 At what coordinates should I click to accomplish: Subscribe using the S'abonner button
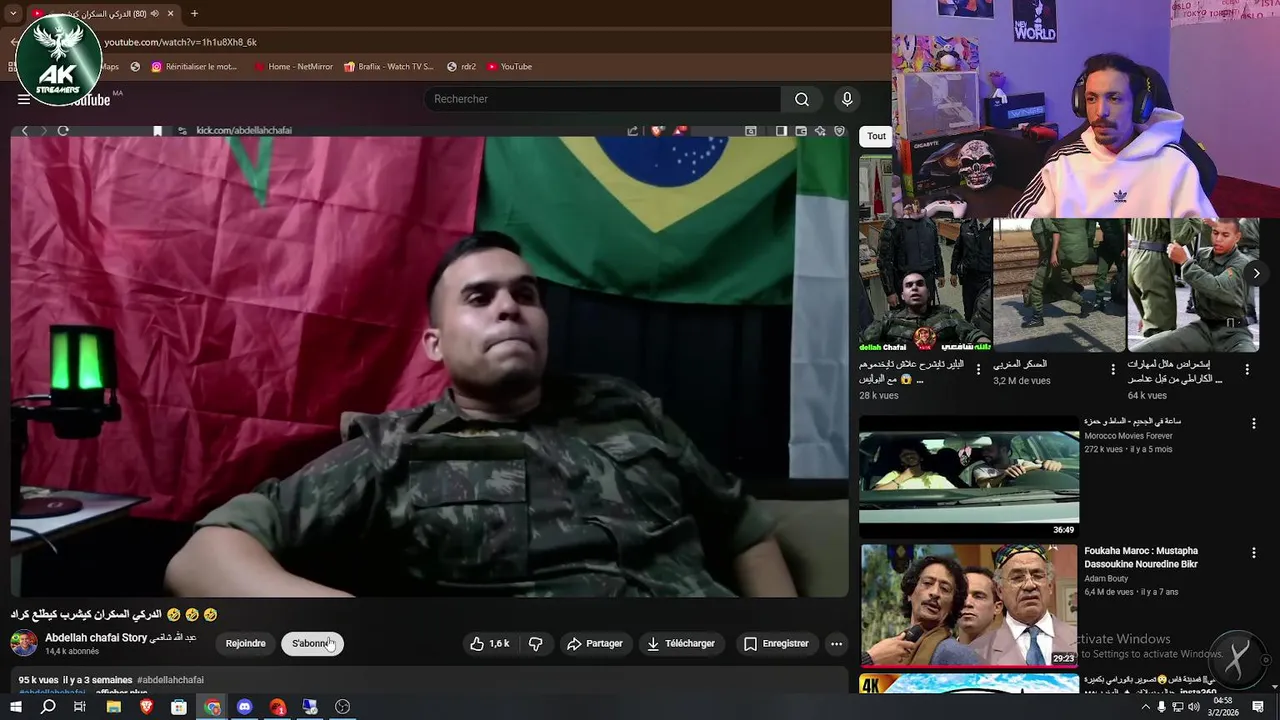tap(312, 644)
